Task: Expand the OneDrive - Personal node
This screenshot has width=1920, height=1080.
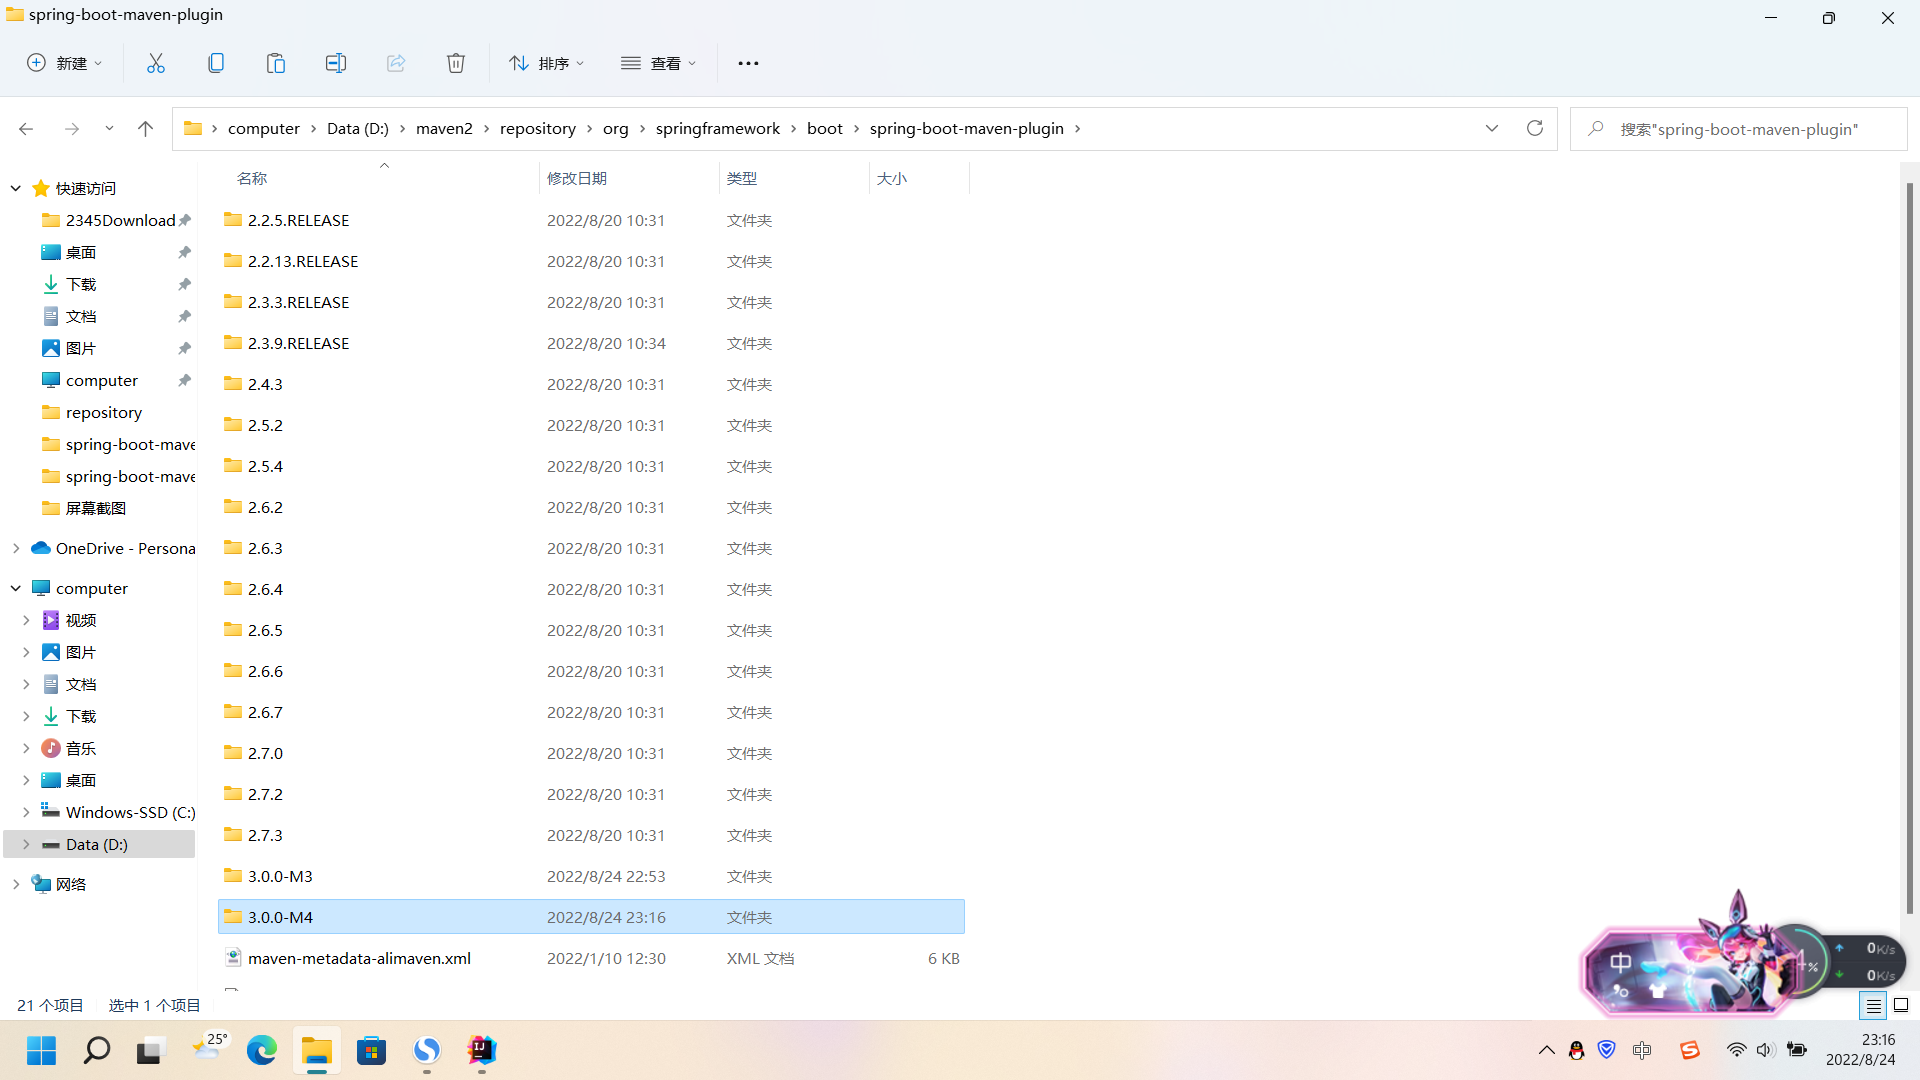Action: tap(16, 548)
